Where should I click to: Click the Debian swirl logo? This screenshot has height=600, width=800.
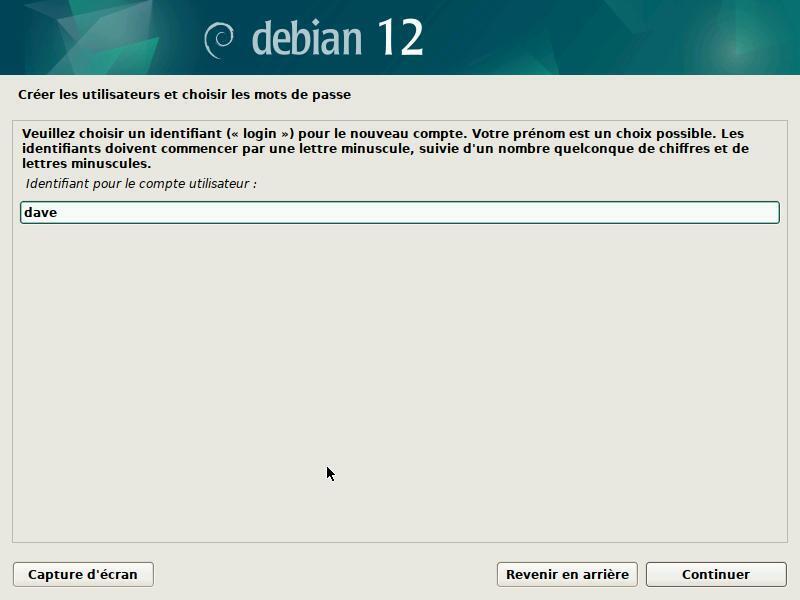pyautogui.click(x=213, y=37)
